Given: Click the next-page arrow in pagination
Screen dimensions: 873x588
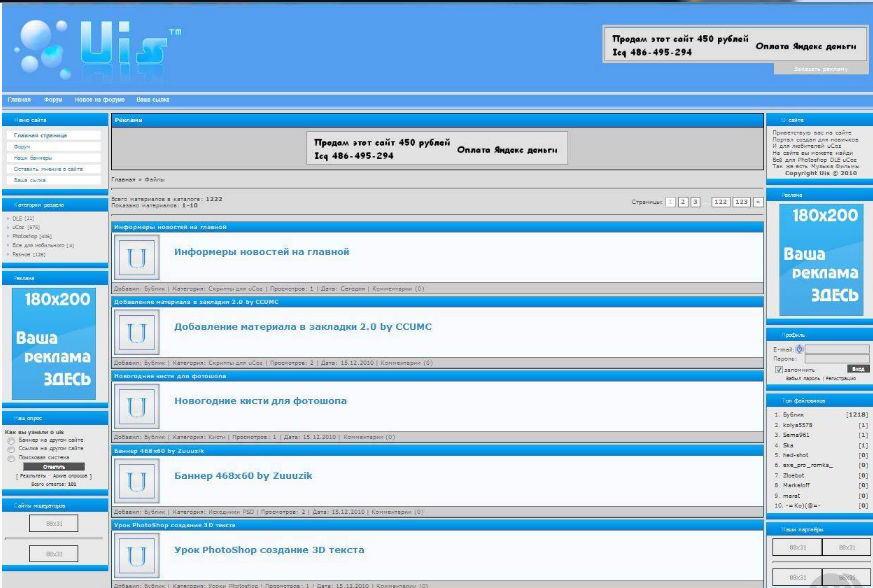Looking at the screenshot, I should [758, 202].
